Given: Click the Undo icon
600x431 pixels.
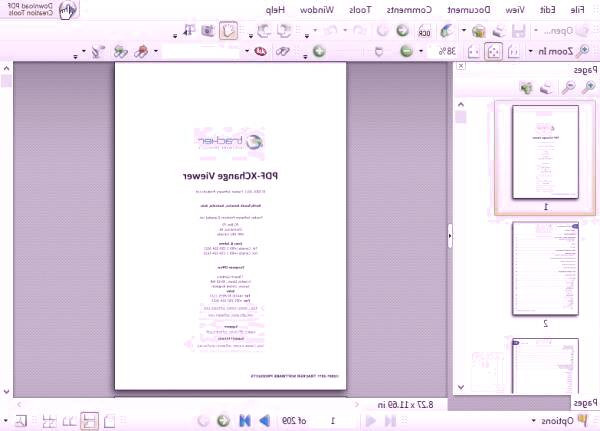Looking at the screenshot, I should (x=359, y=31).
